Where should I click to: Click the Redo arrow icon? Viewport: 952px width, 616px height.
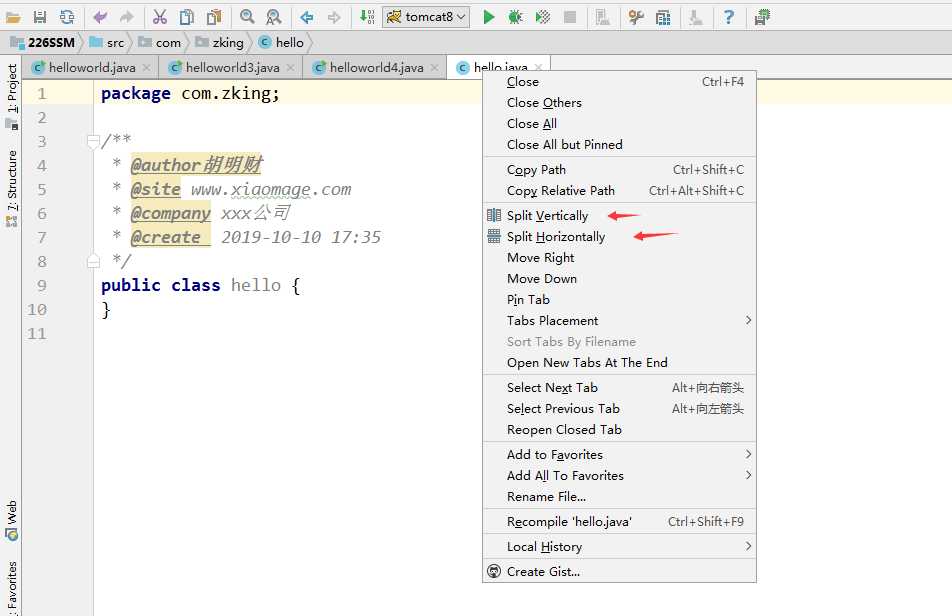coord(126,17)
